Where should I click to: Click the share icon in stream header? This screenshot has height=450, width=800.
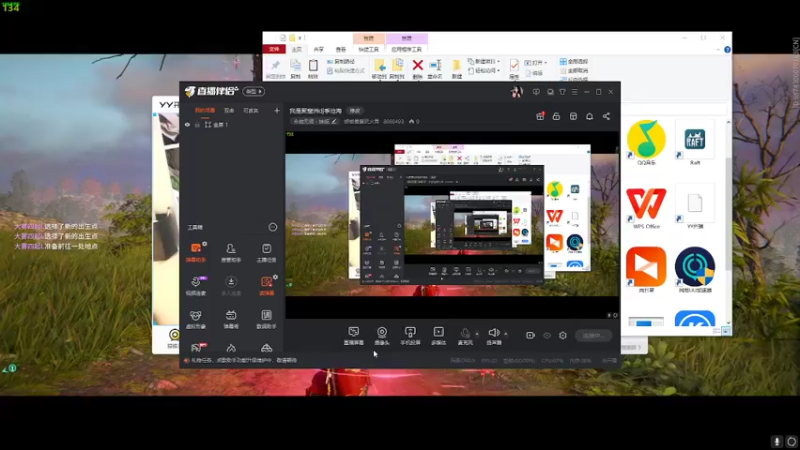[606, 116]
